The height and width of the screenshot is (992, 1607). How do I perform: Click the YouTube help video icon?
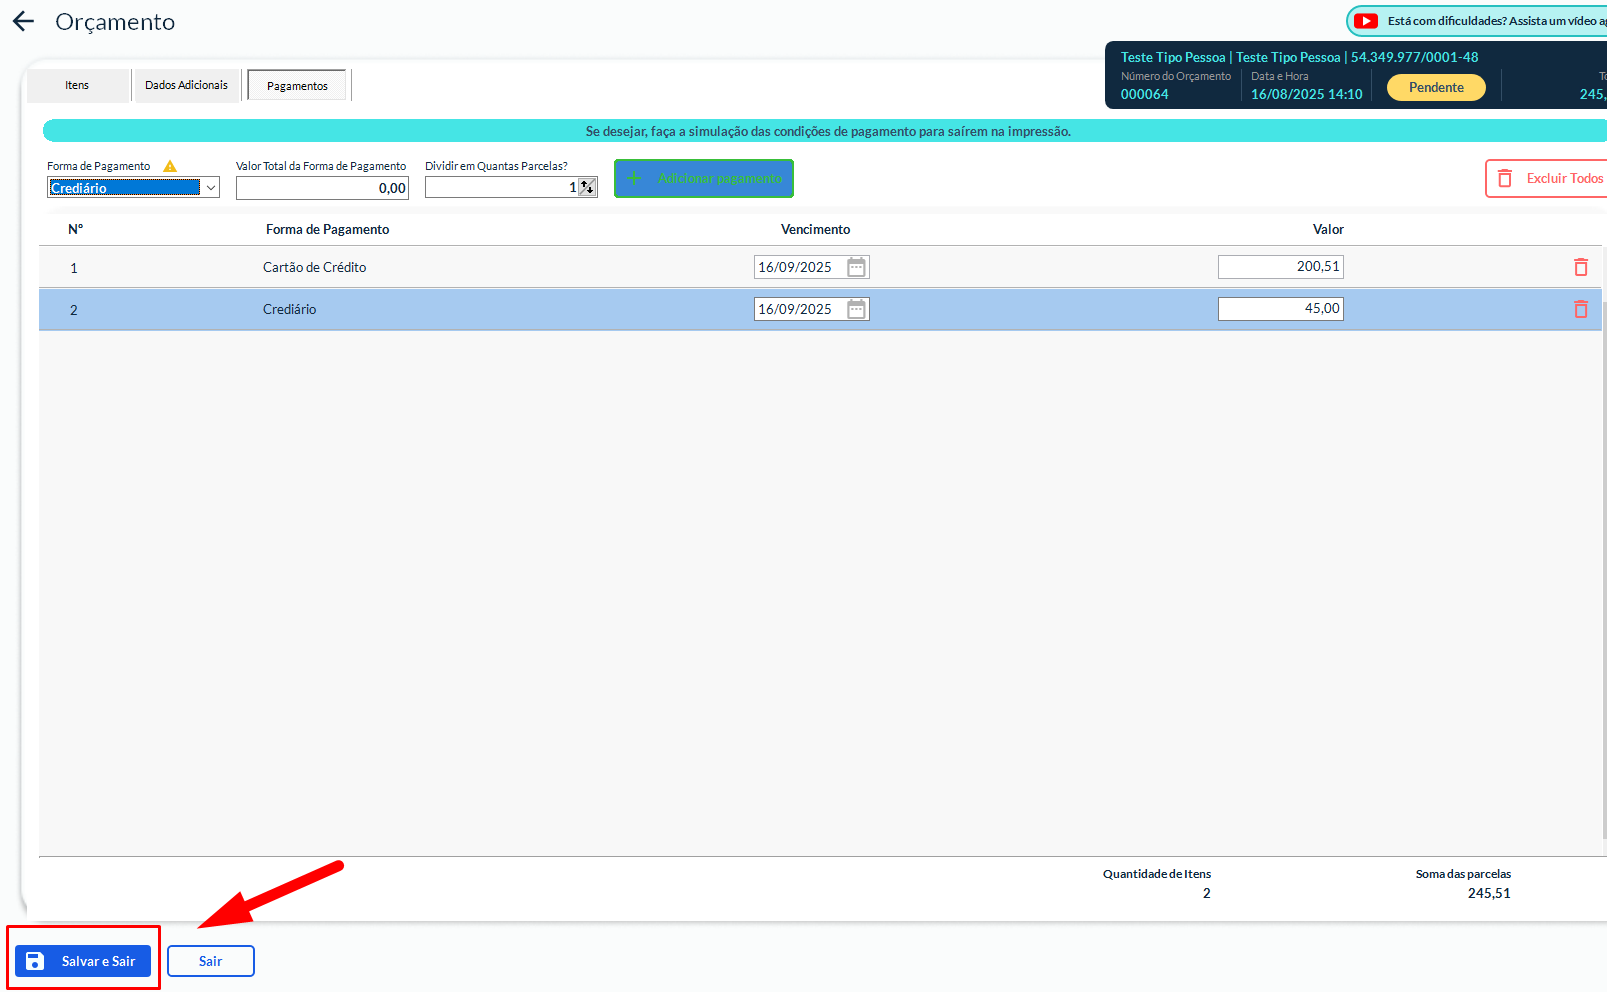[1366, 21]
